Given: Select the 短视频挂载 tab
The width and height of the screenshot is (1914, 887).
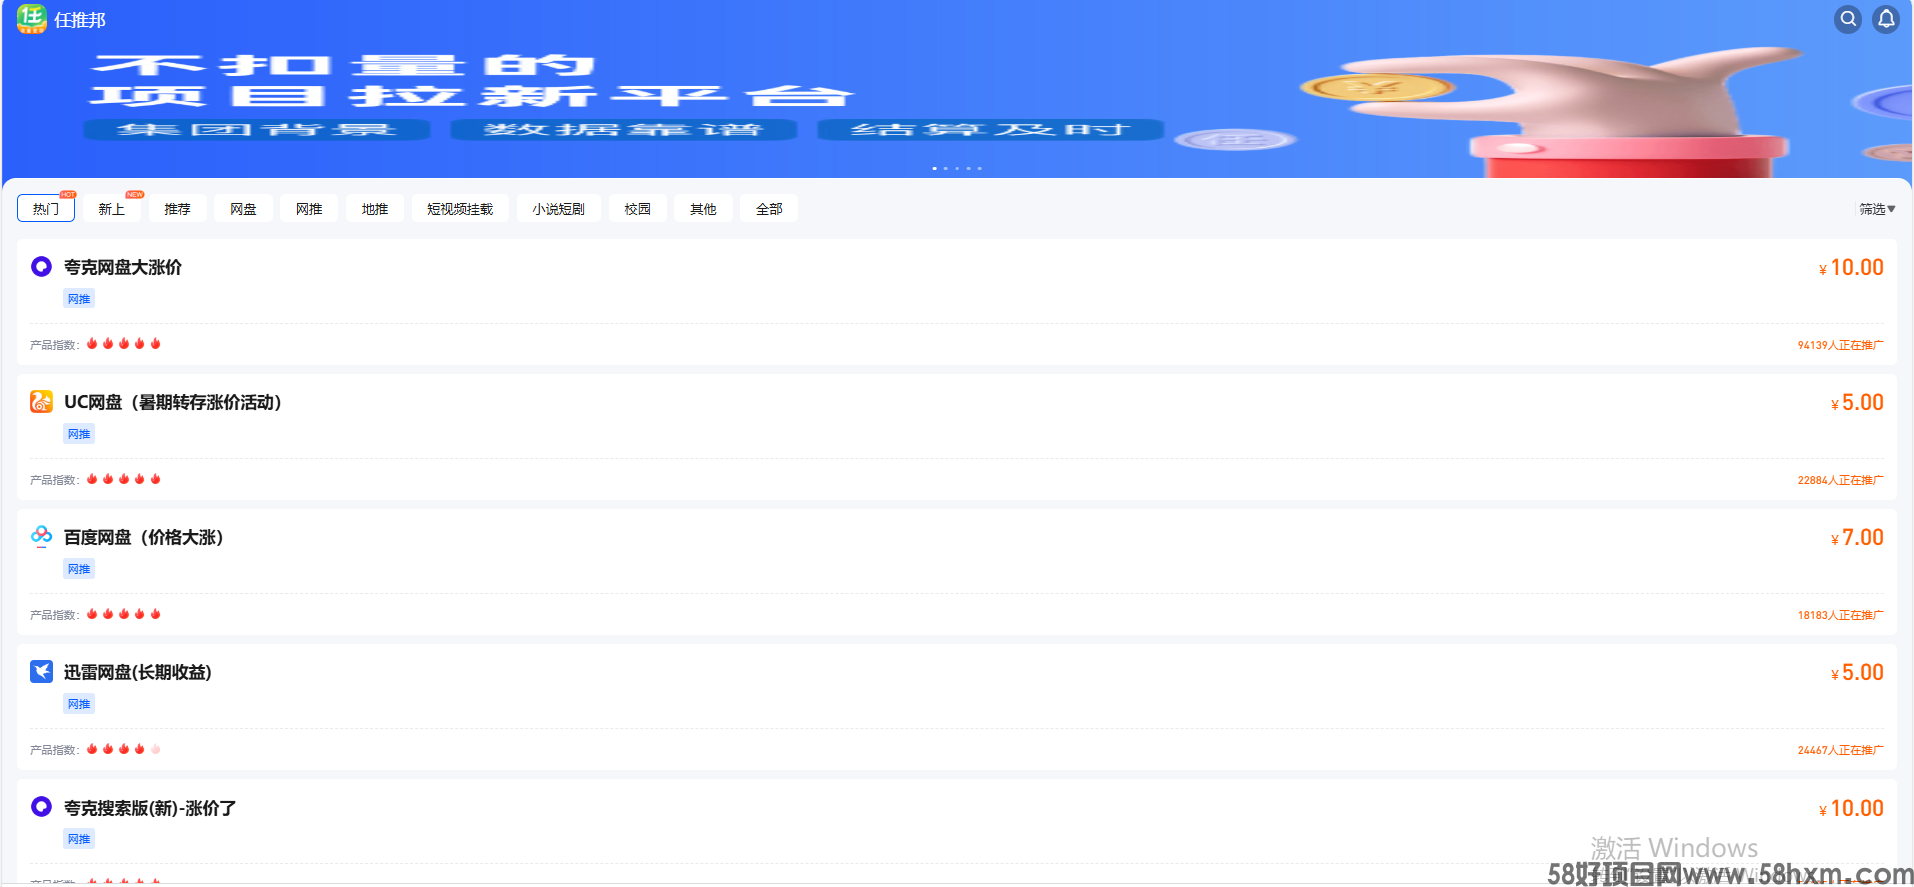Looking at the screenshot, I should tap(460, 209).
